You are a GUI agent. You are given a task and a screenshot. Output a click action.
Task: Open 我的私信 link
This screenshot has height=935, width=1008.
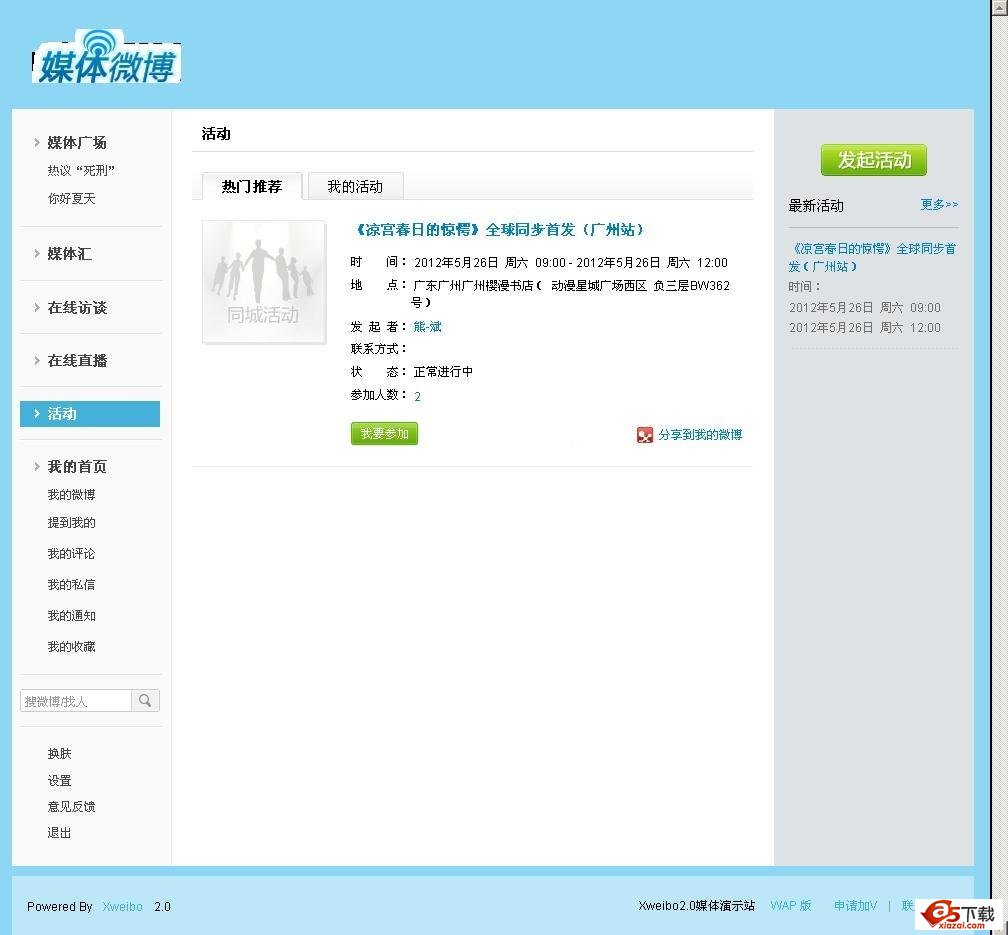(x=71, y=585)
